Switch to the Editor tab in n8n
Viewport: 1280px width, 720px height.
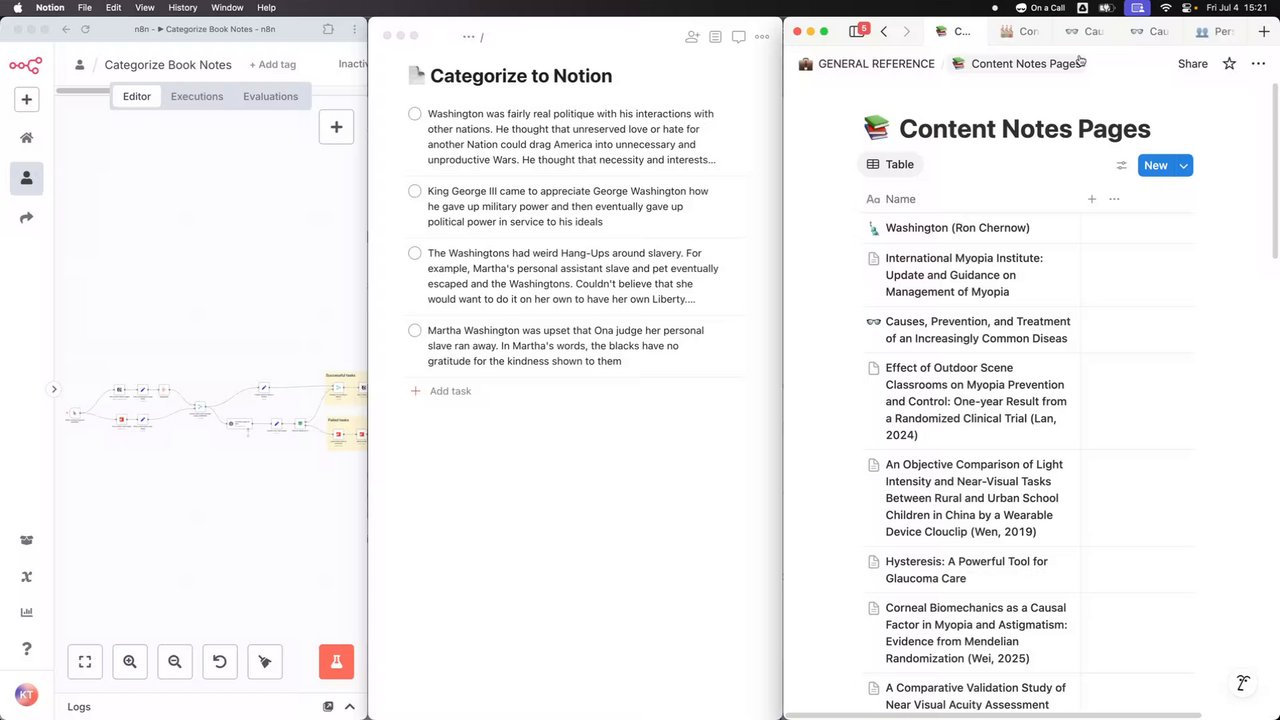click(x=137, y=96)
